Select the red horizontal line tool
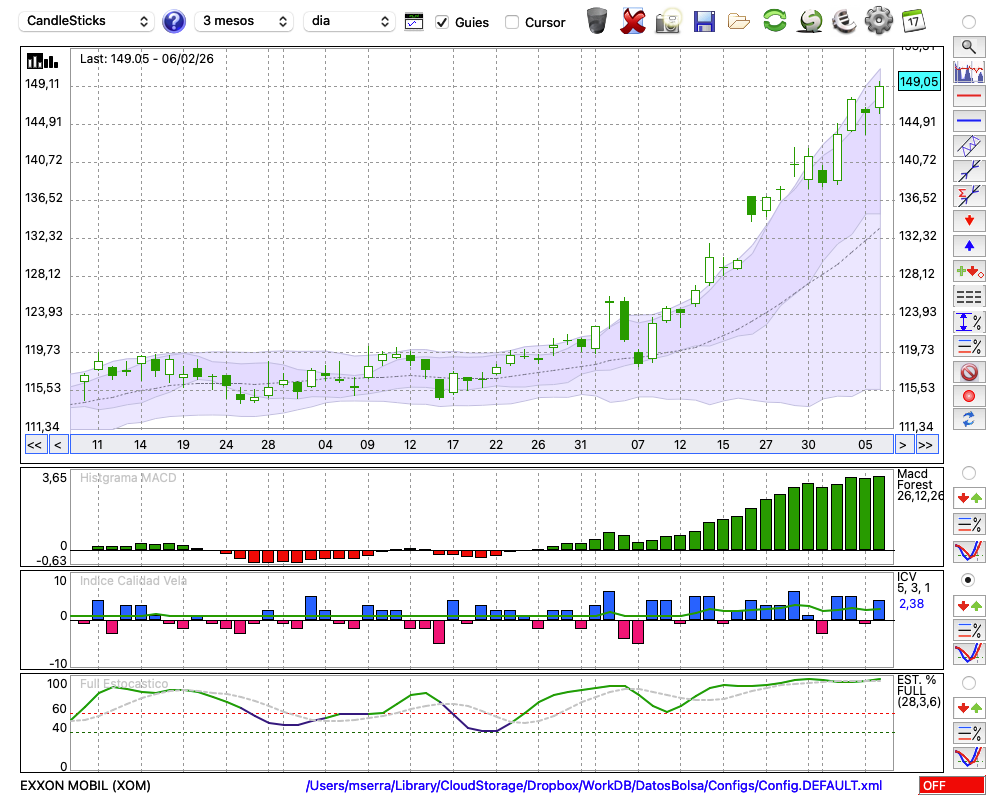1000x800 pixels. point(968,96)
